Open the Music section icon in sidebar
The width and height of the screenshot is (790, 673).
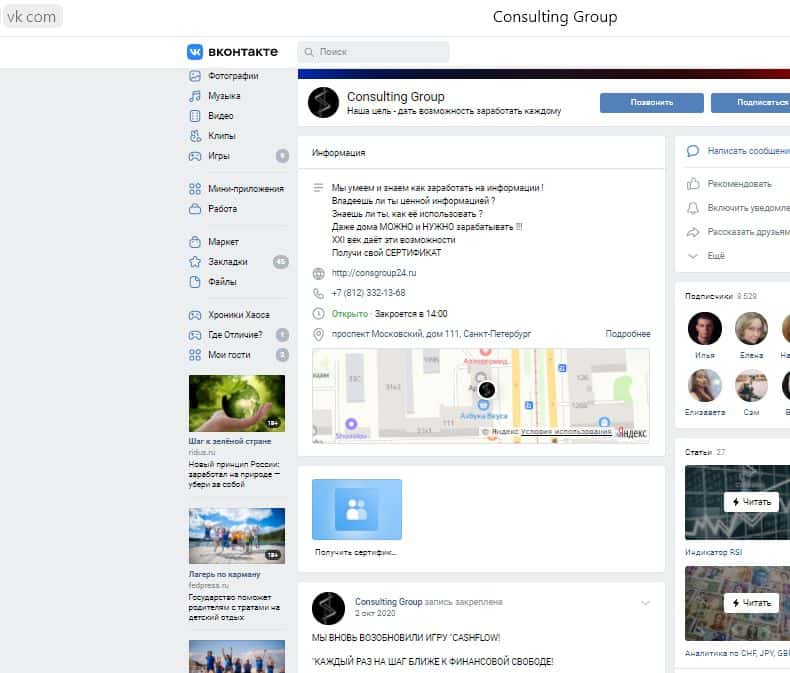pyautogui.click(x=195, y=96)
